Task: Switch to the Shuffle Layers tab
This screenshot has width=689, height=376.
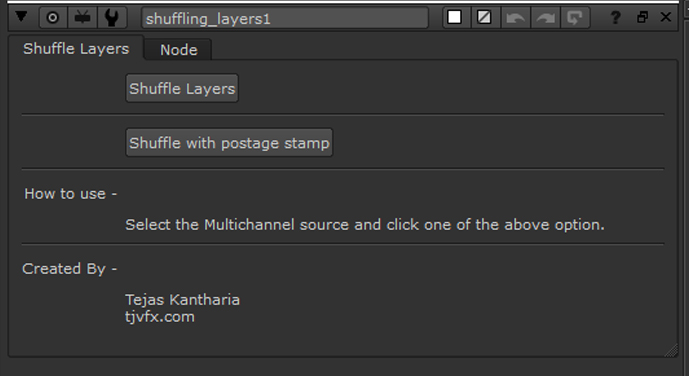Action: (x=76, y=48)
